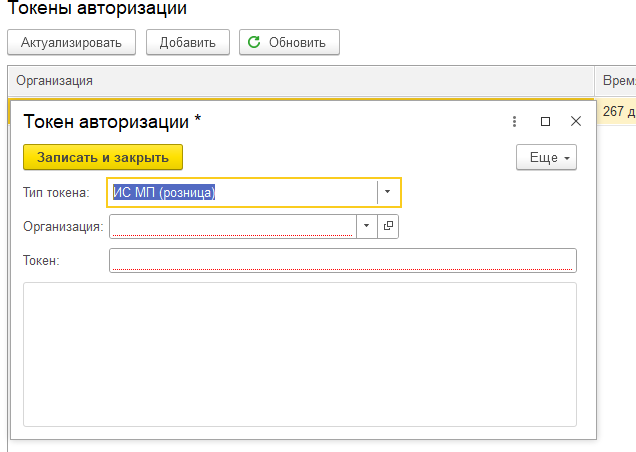The width and height of the screenshot is (636, 452).
Task: Click the Актуализировать button
Action: 71,42
